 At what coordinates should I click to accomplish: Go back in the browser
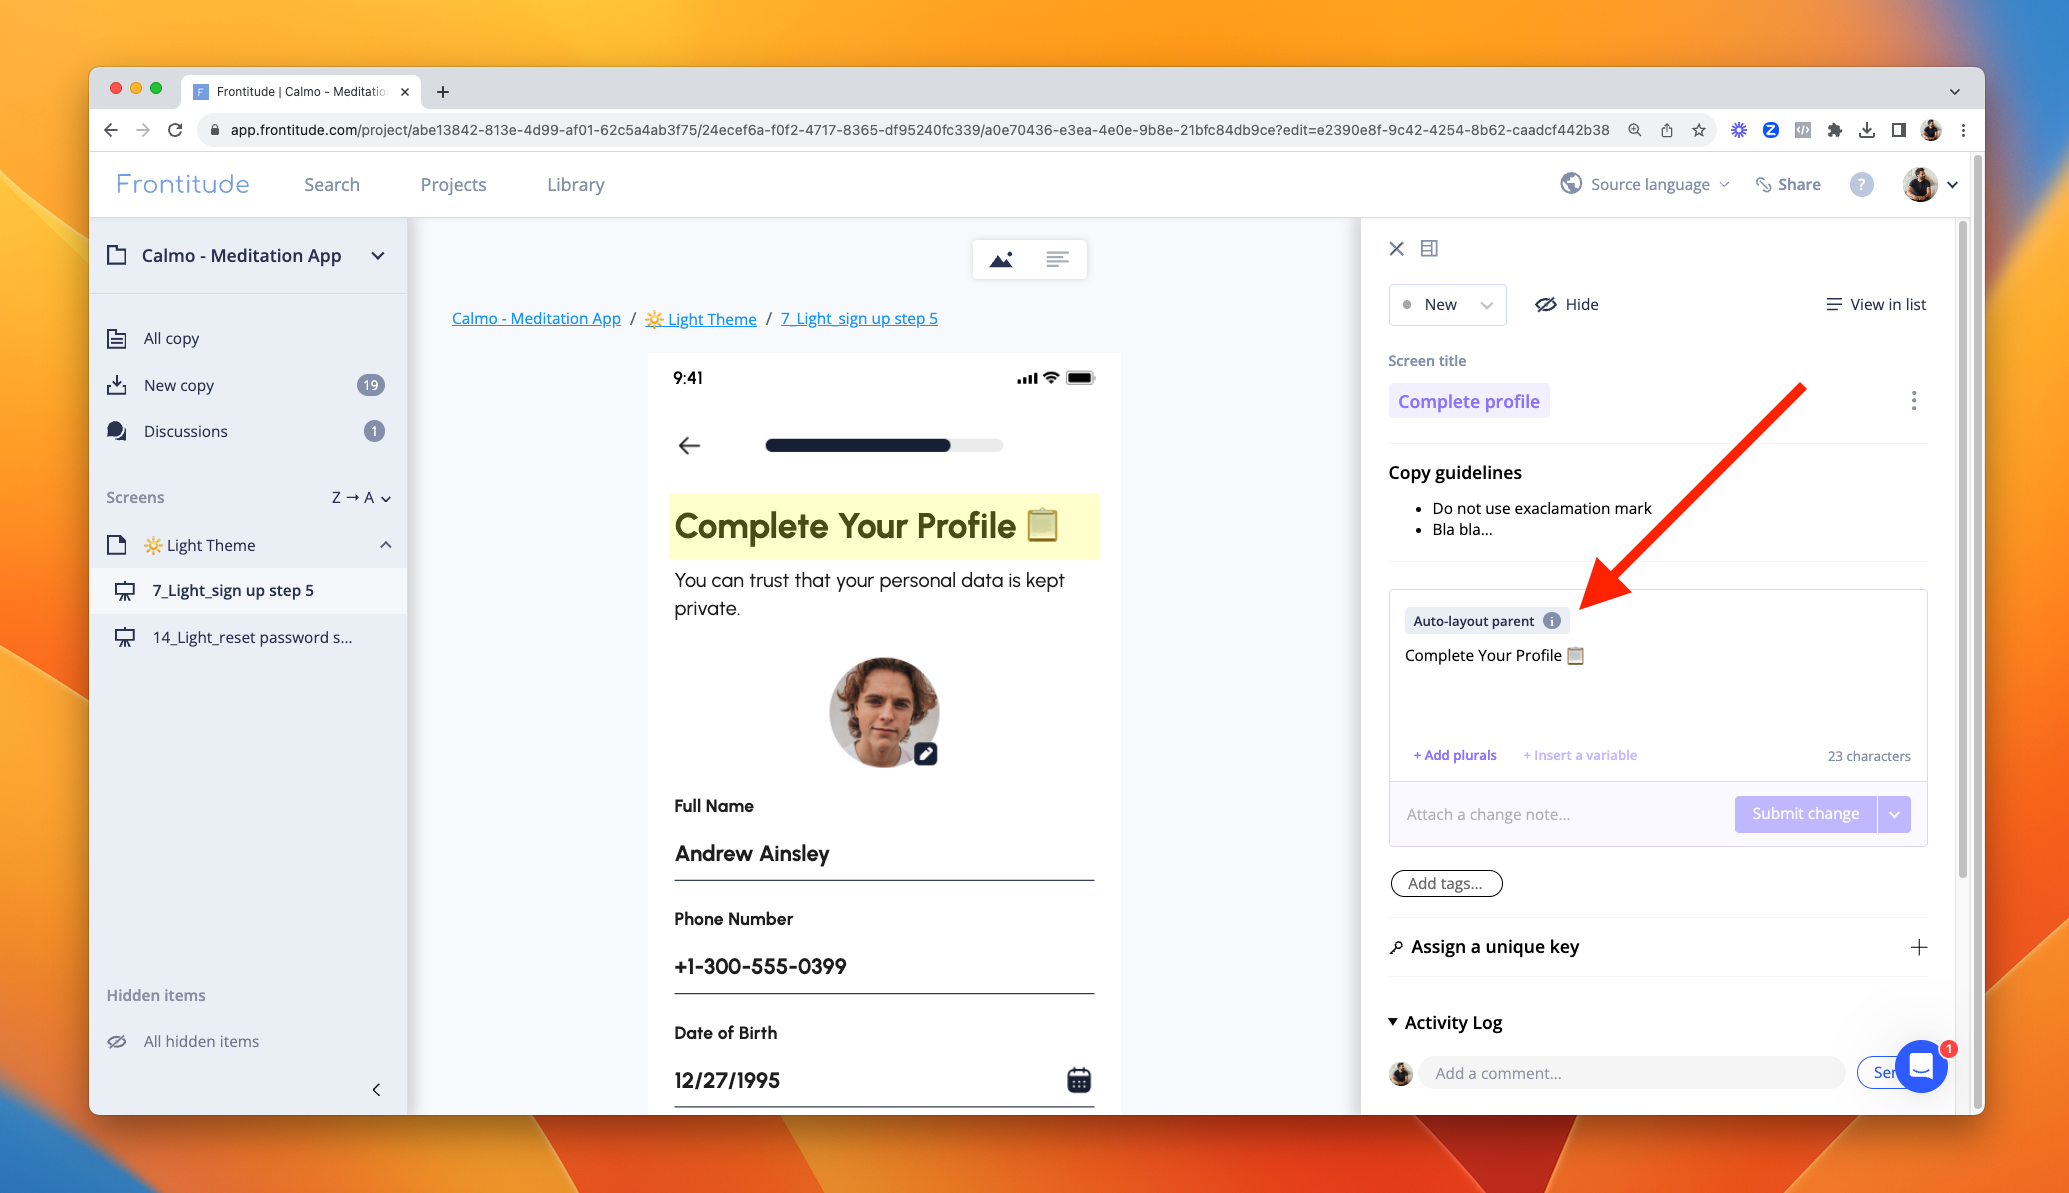111,130
